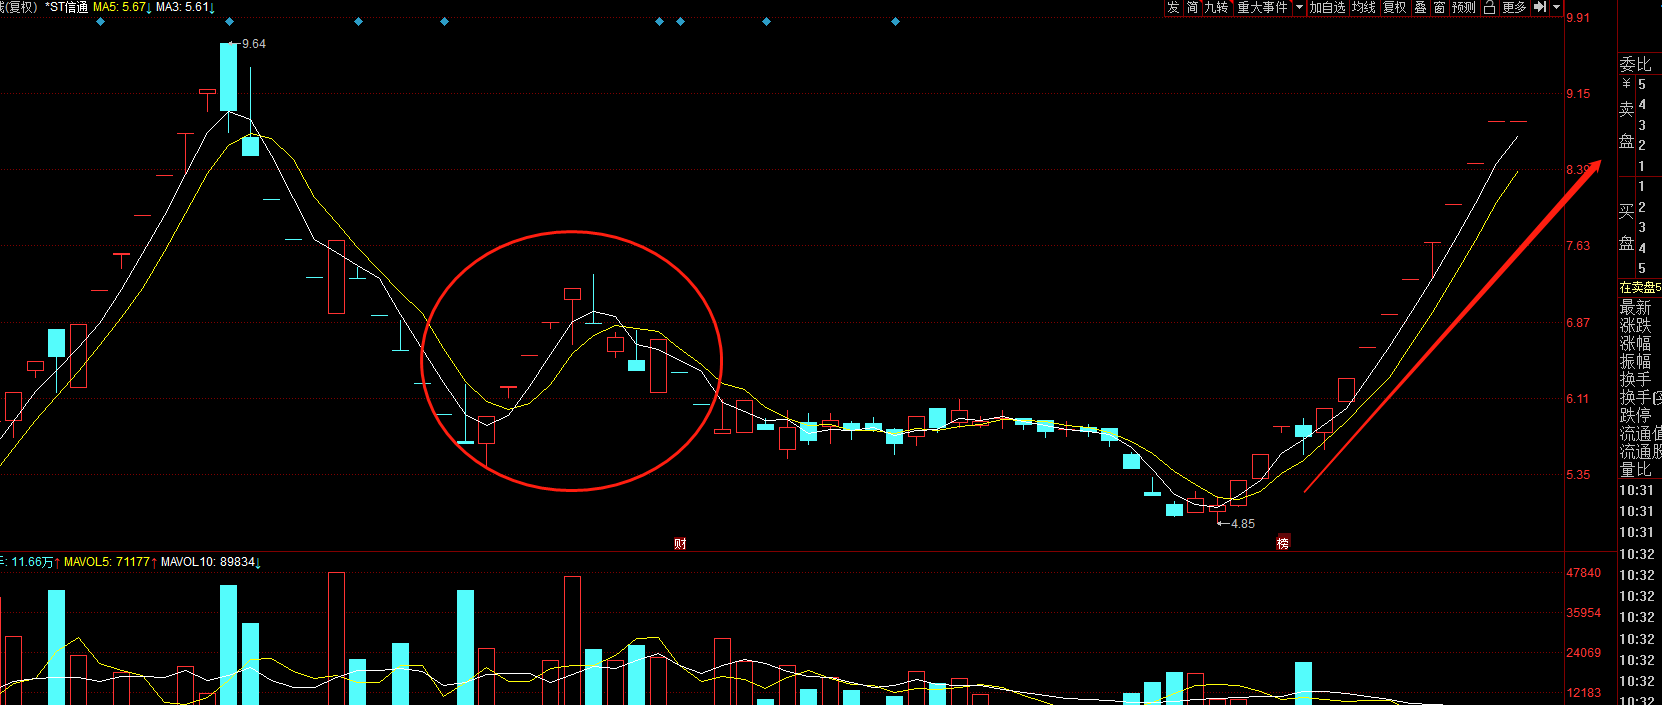The width and height of the screenshot is (1662, 705).
Task: Expand the dropdown beside 重大事件
Action: [1300, 7]
